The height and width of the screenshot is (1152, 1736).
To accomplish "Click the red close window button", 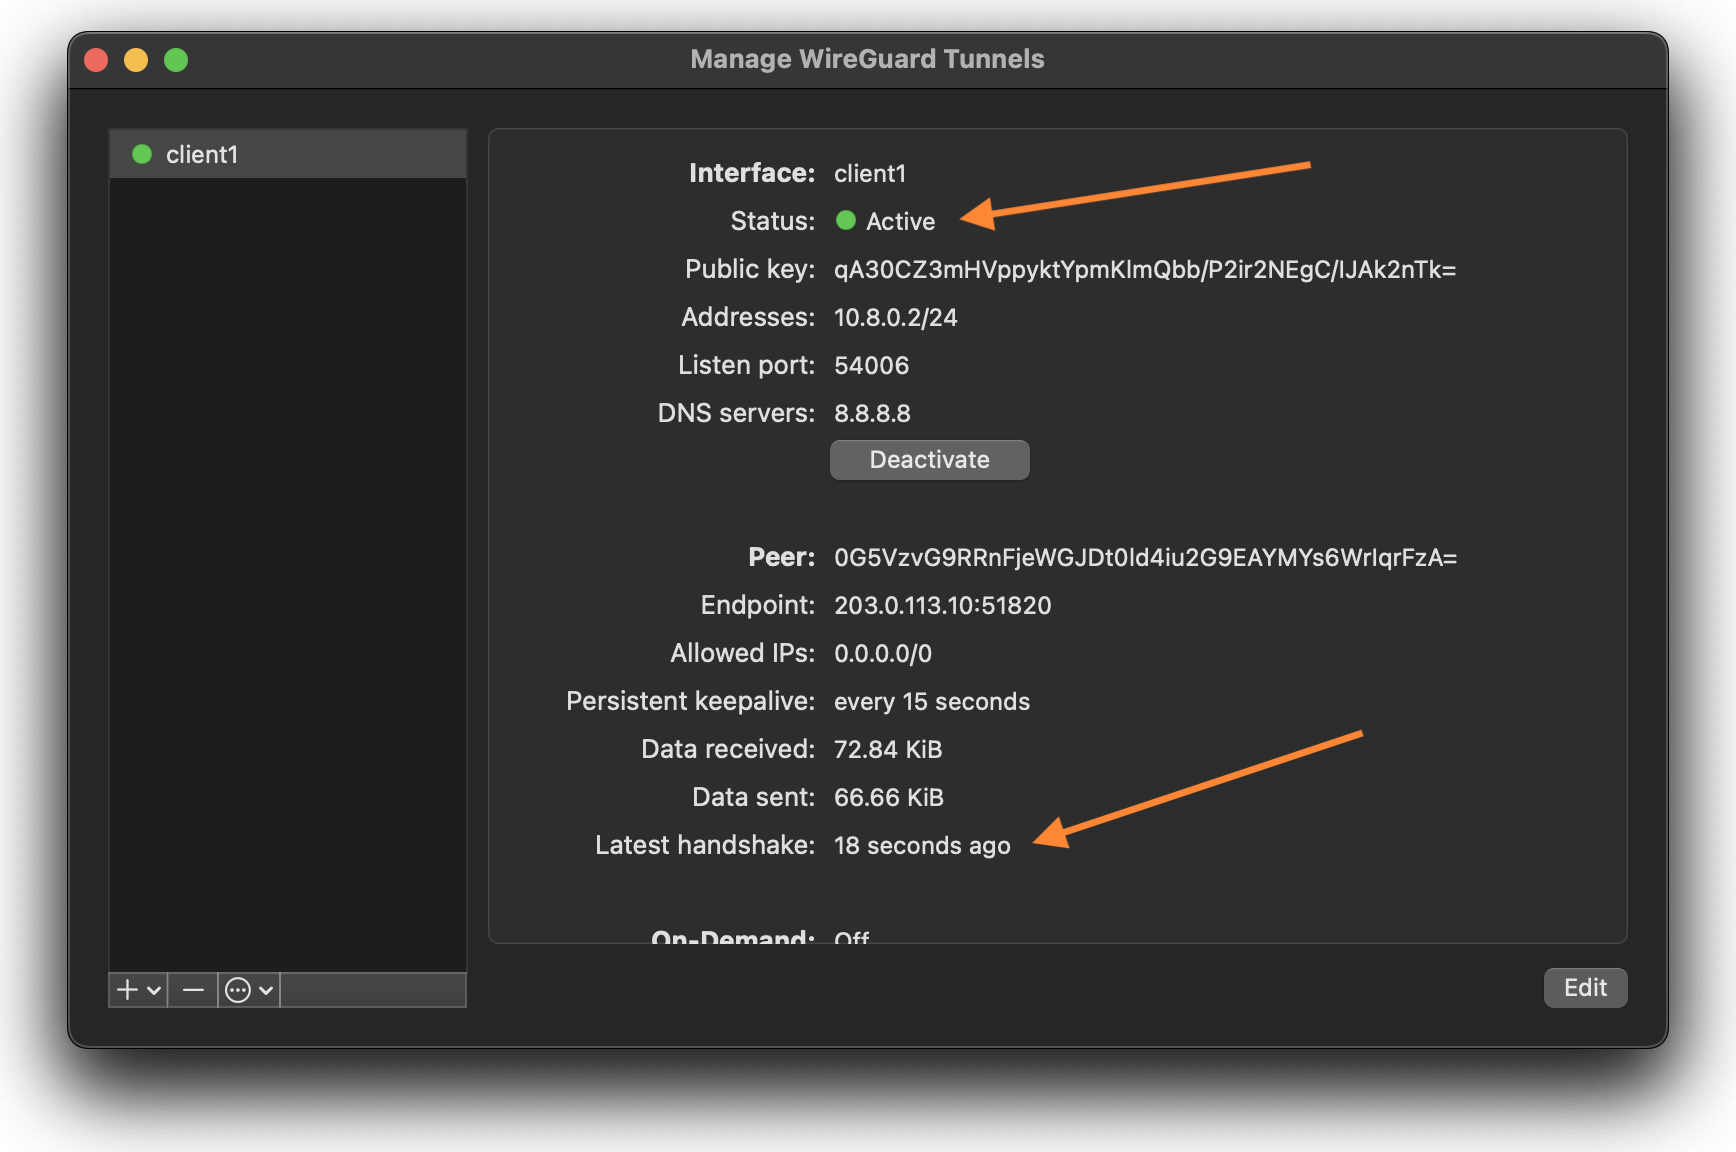I will click(97, 60).
